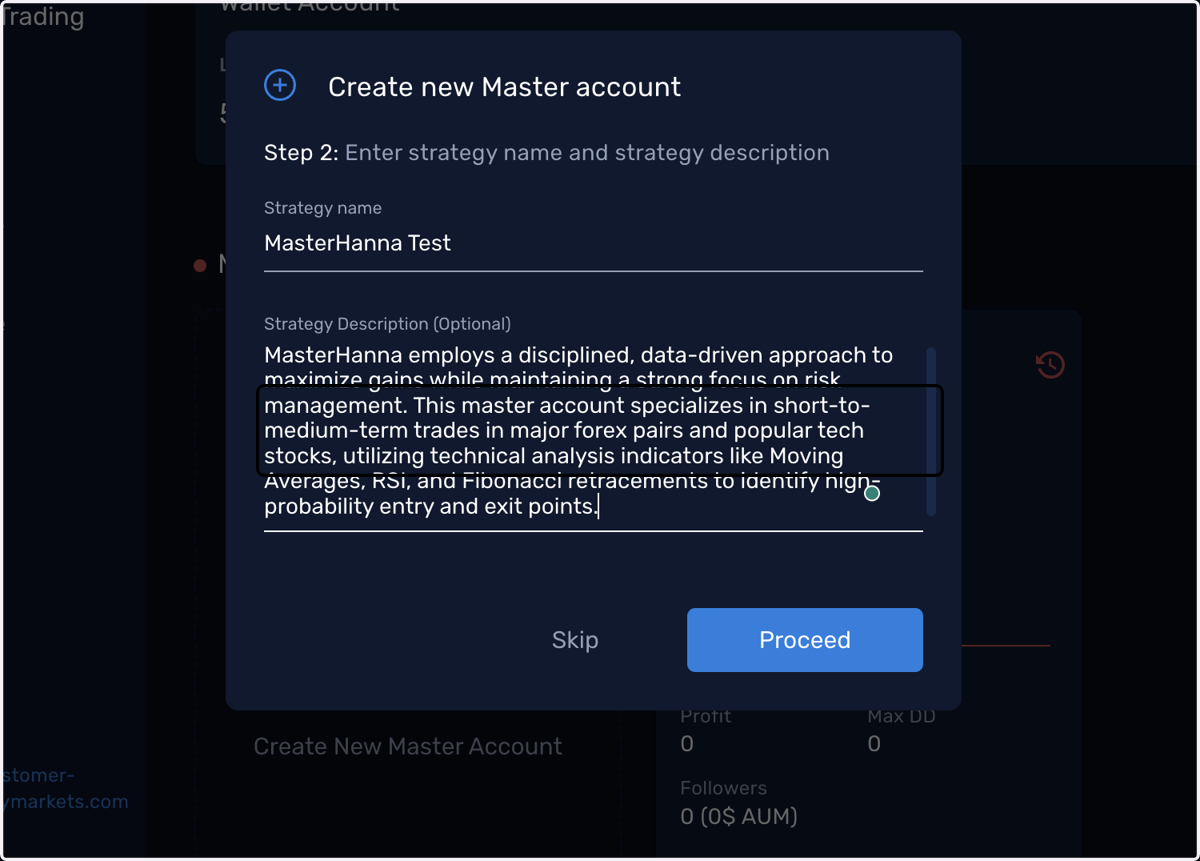Click the 'Create new Master account' title
1200x861 pixels.
point(504,87)
